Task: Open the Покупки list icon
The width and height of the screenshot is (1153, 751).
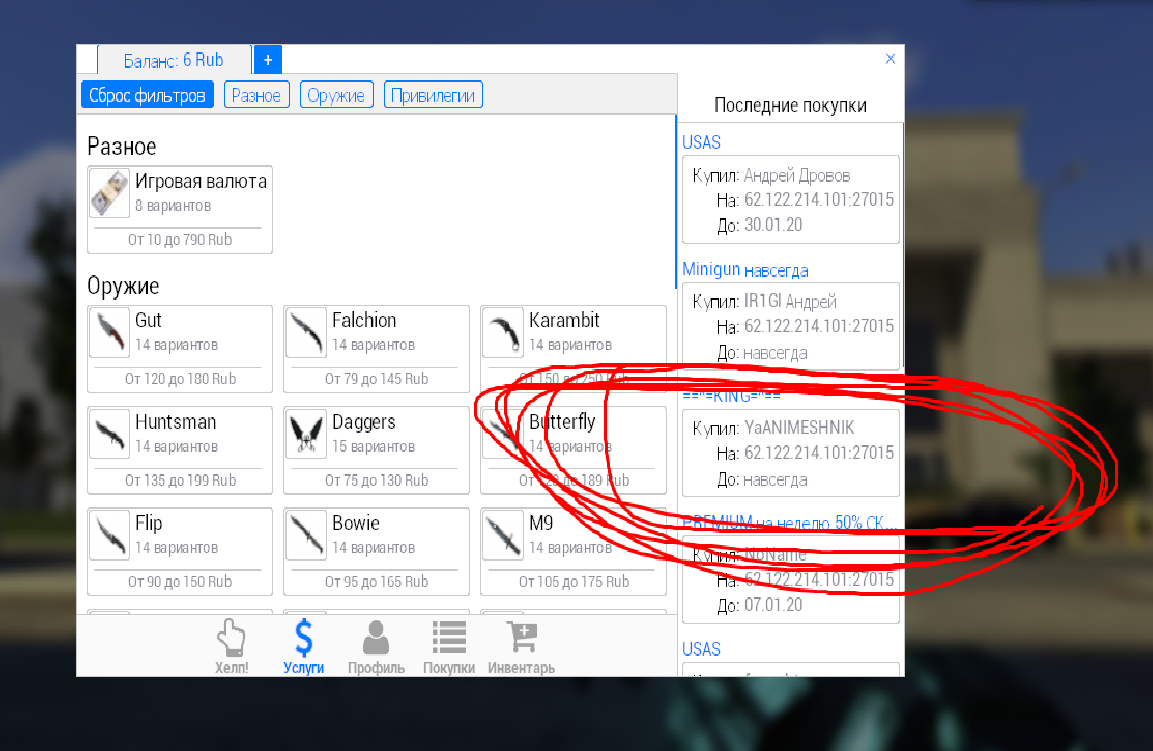Action: 448,638
